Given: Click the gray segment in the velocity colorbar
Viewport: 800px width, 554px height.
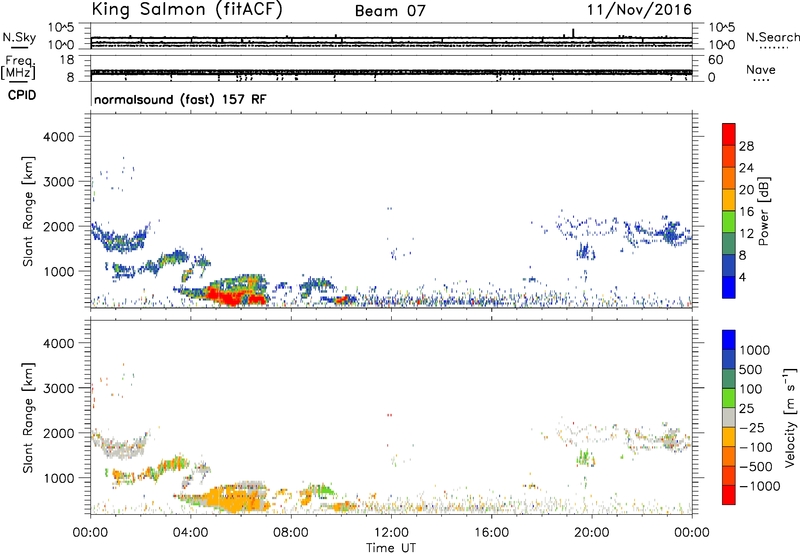Looking at the screenshot, I should point(729,418).
